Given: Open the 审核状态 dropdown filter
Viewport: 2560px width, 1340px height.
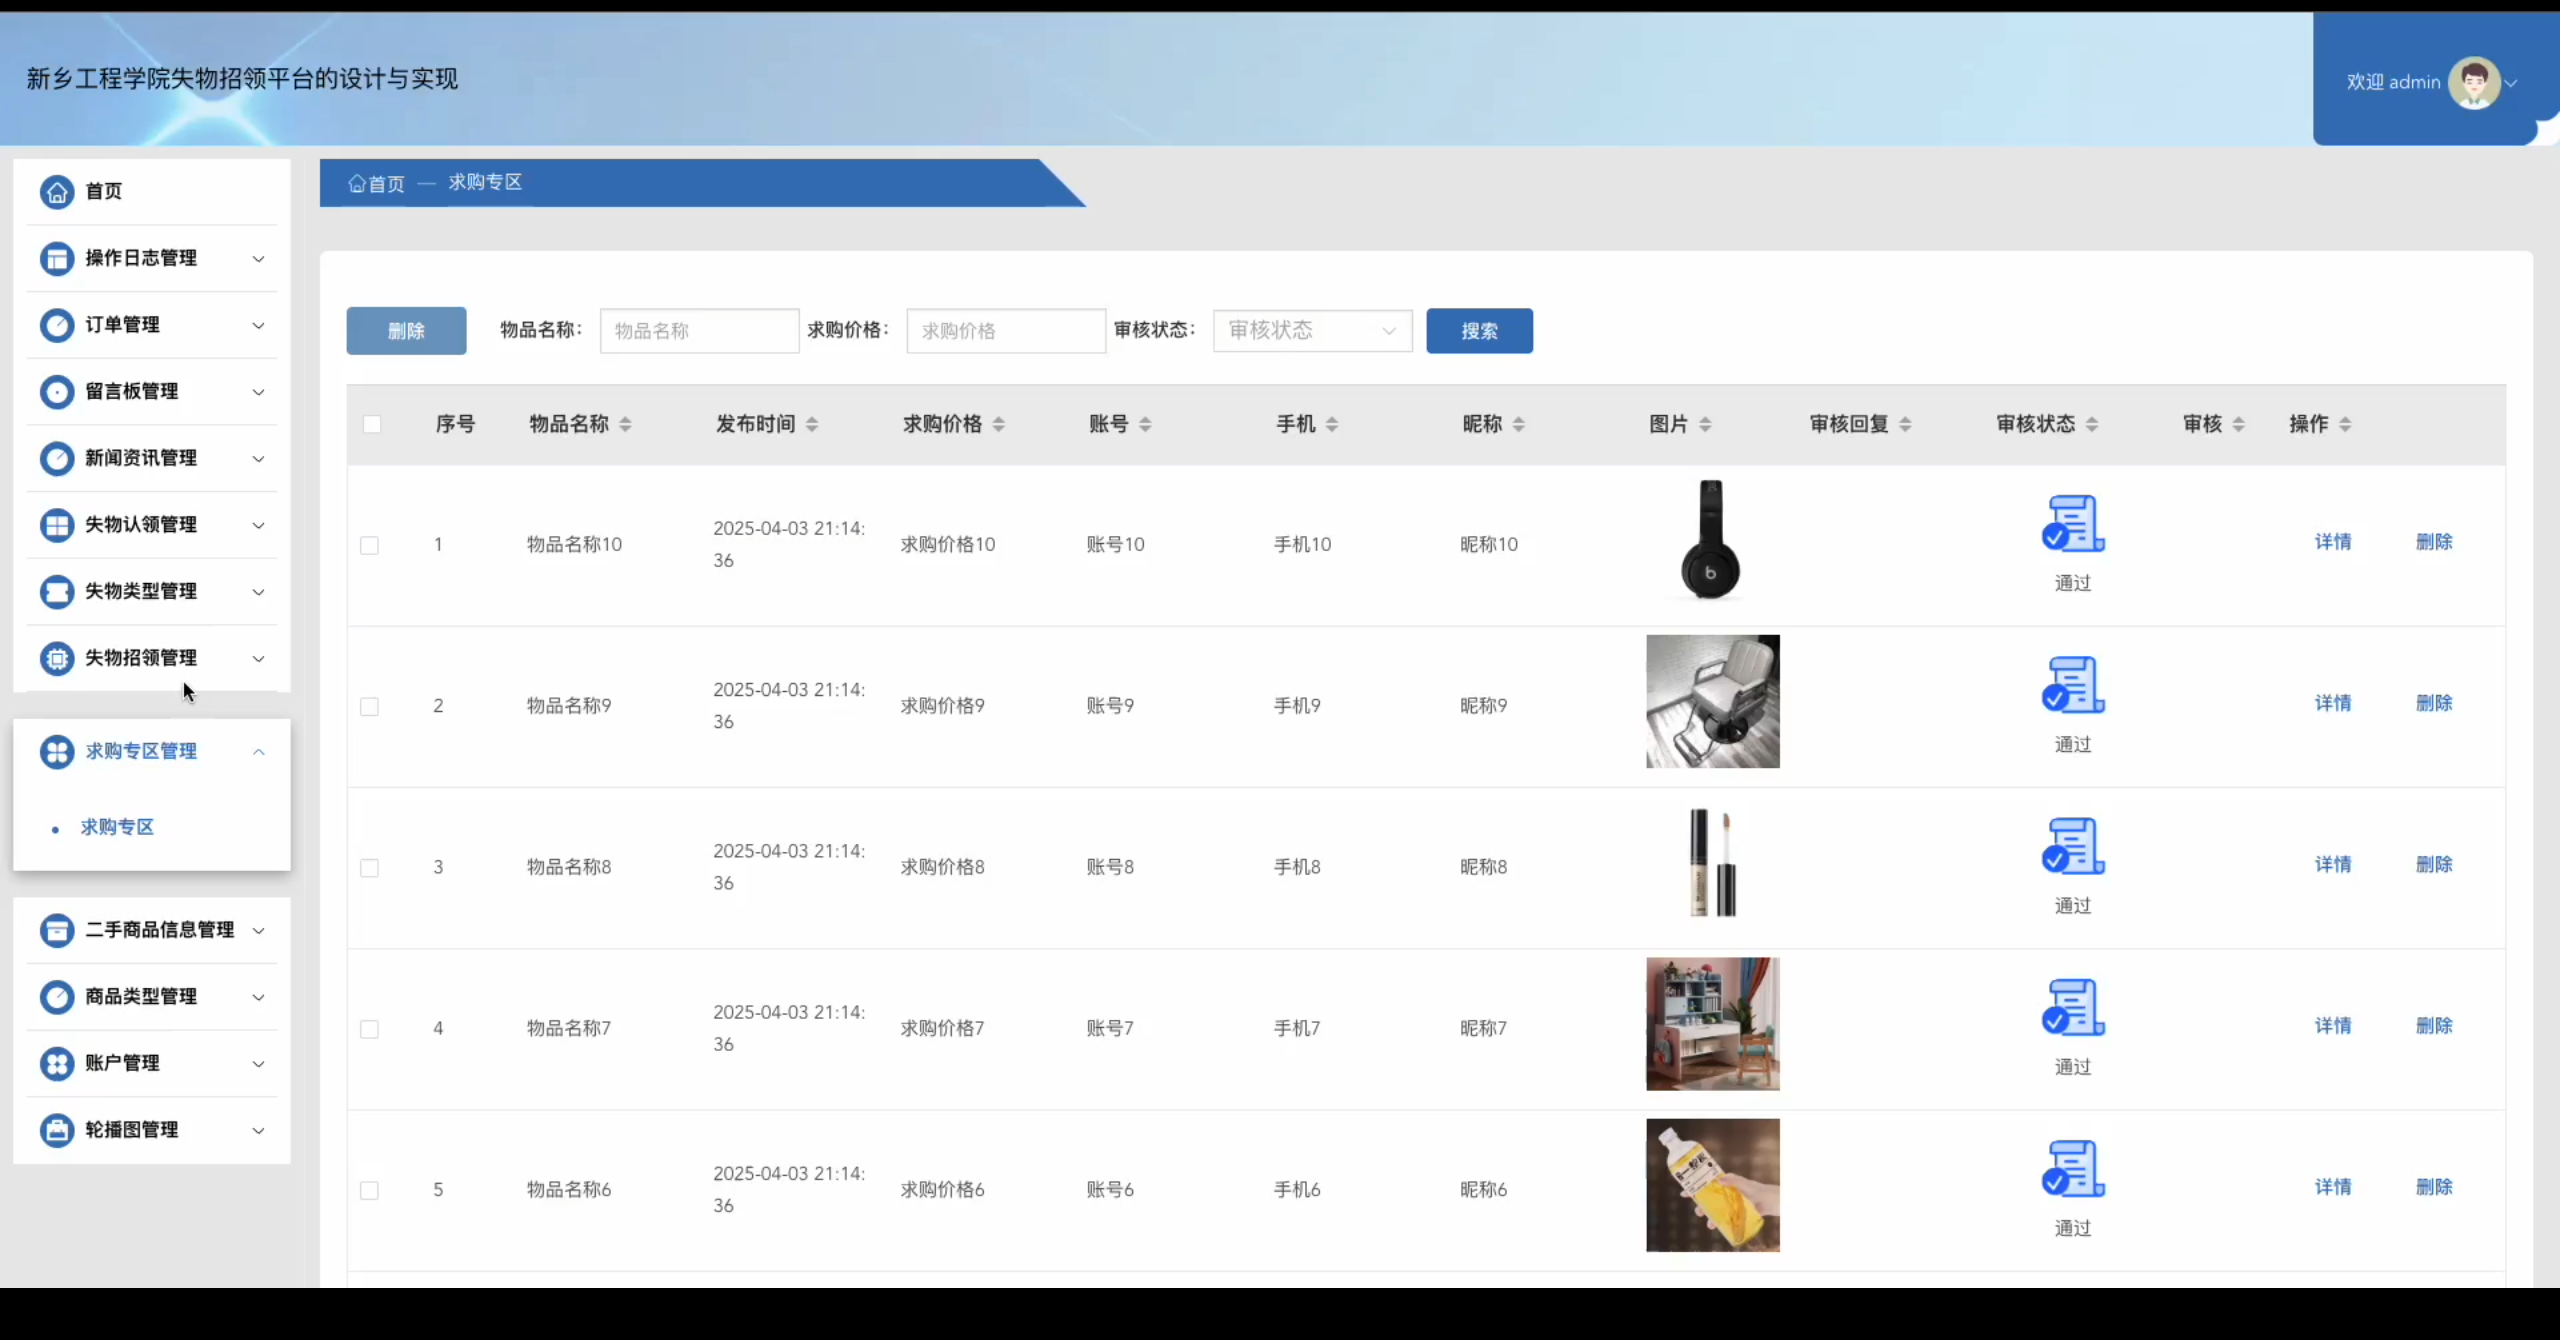Looking at the screenshot, I should click(x=1312, y=331).
